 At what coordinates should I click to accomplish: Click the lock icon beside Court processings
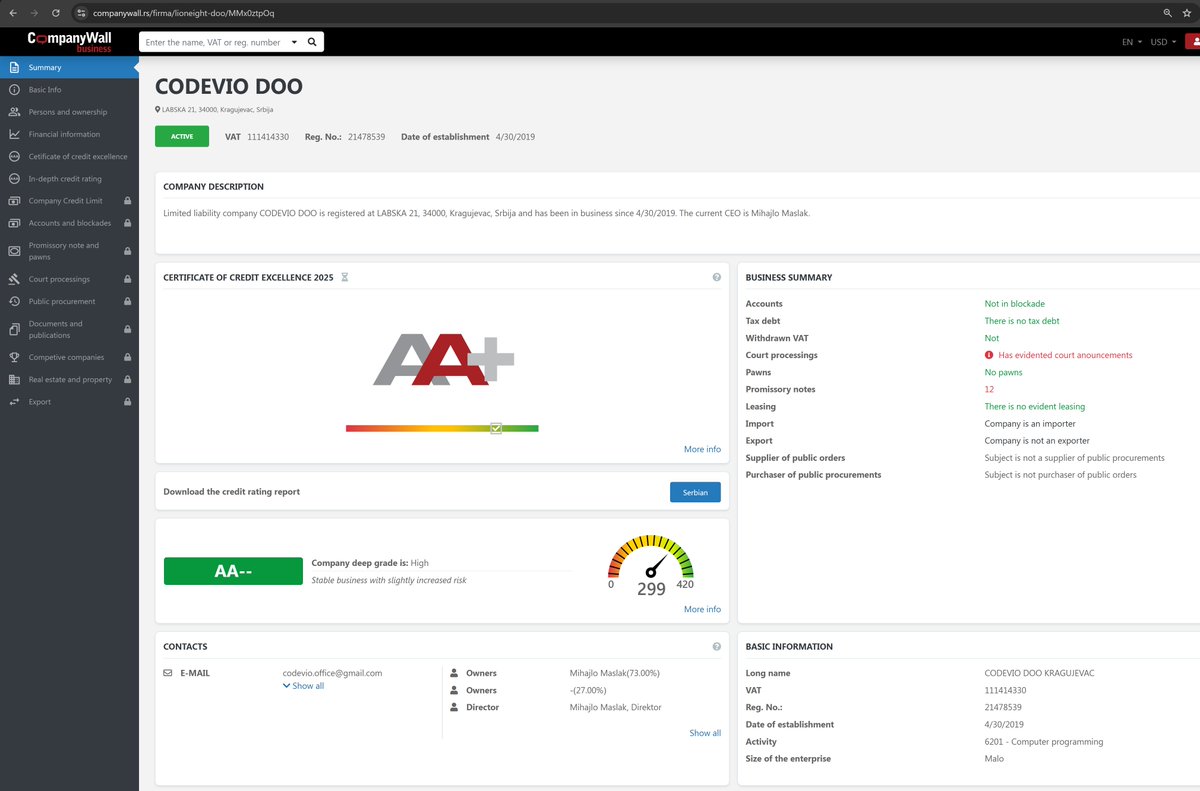pyautogui.click(x=127, y=279)
